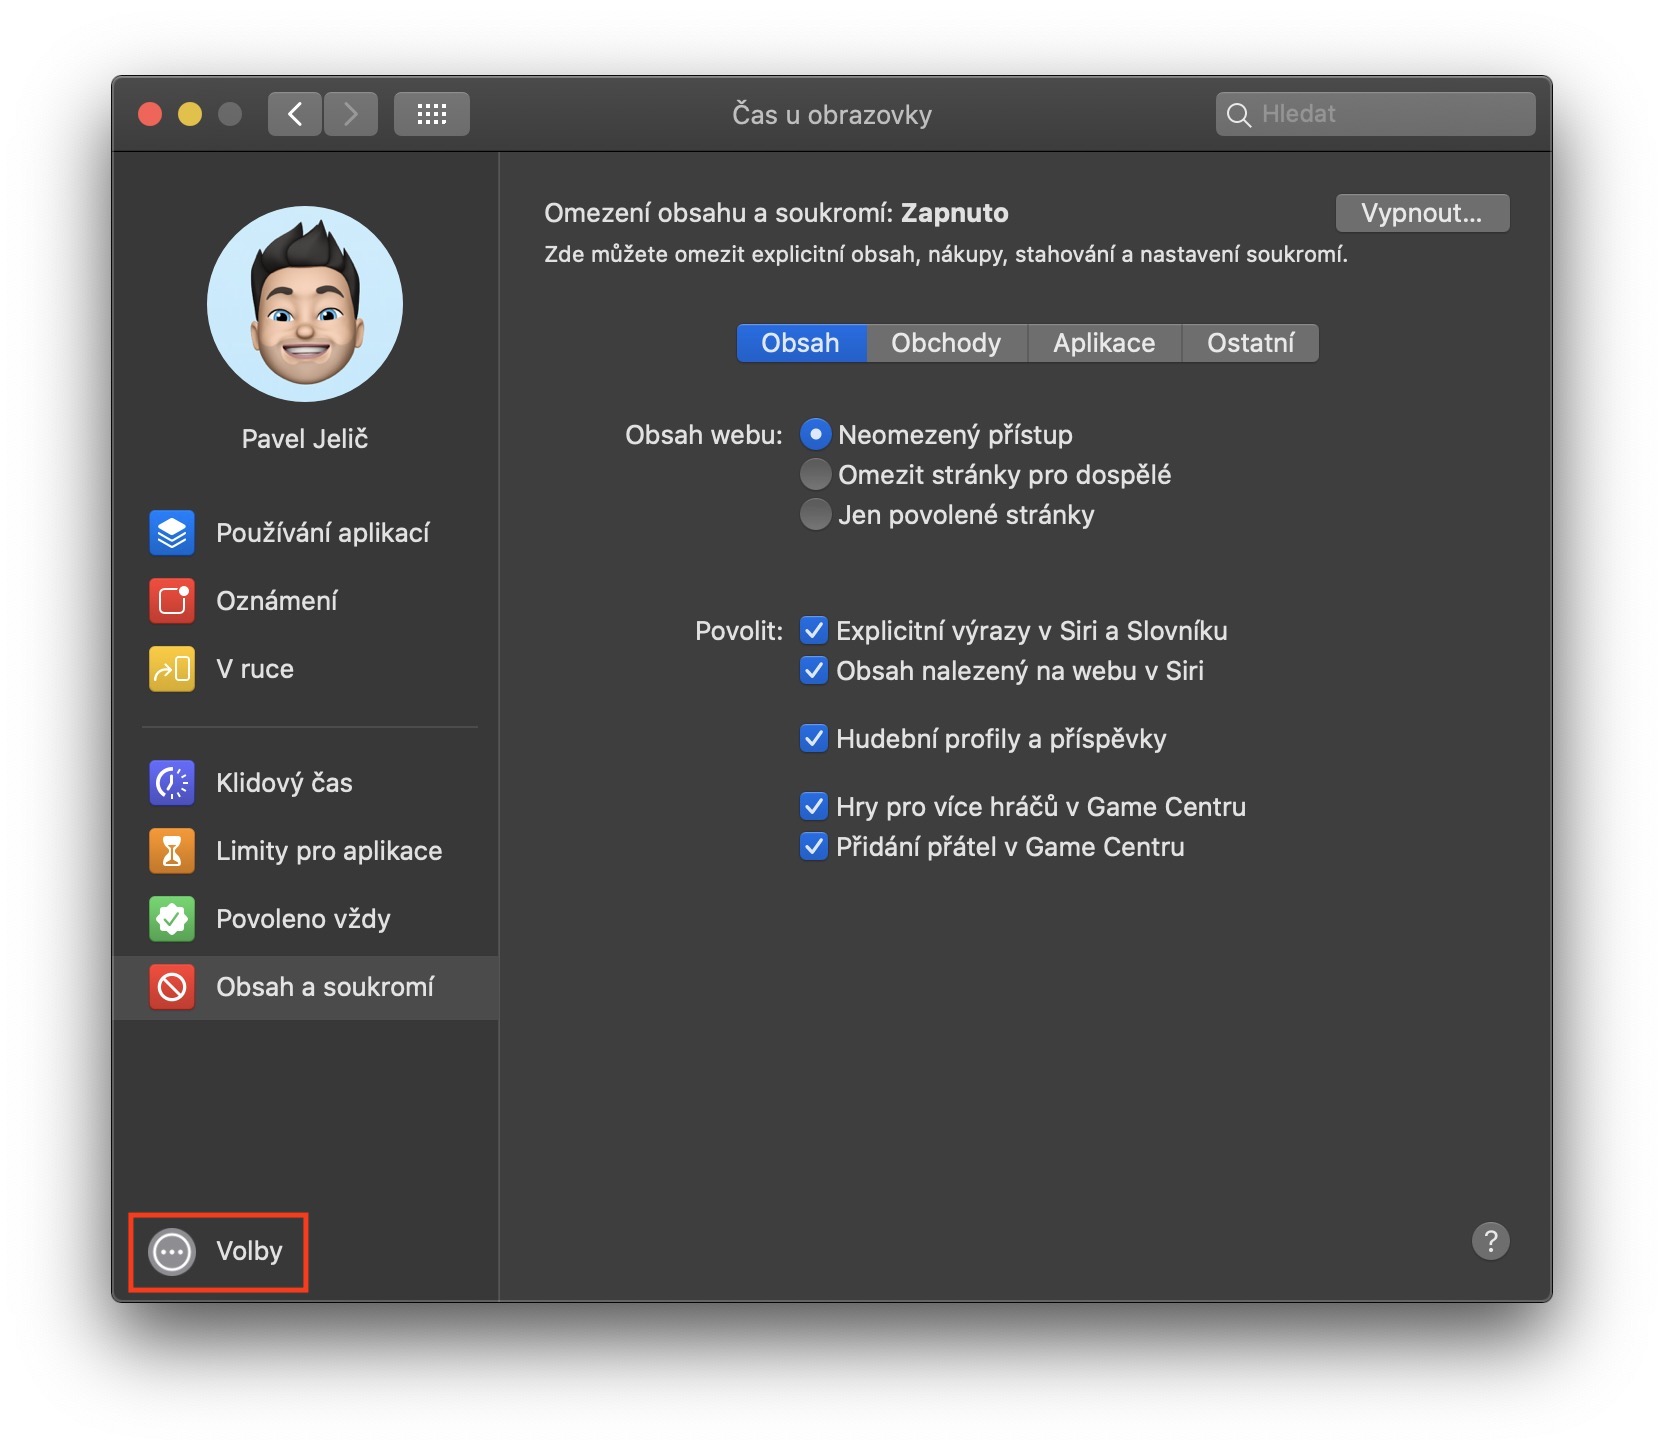The height and width of the screenshot is (1450, 1664).
Task: Click the Vypnout… button
Action: pos(1422,213)
